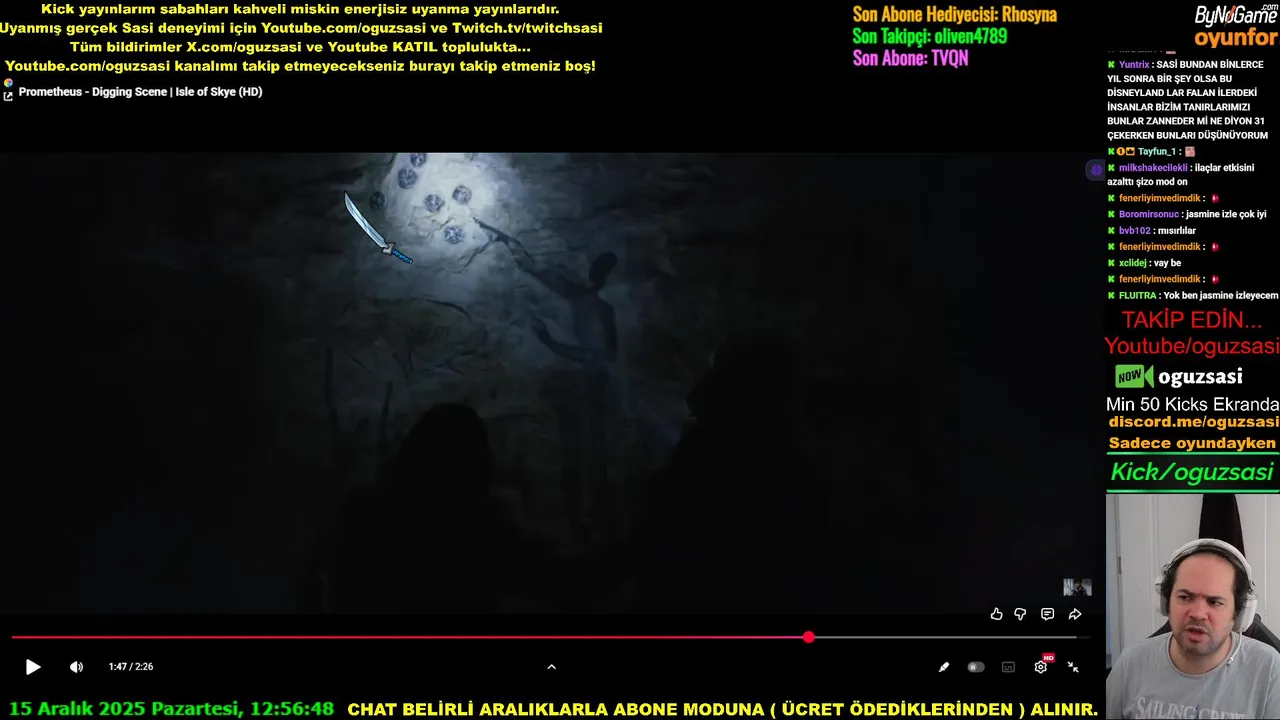Click the streamer webcam feed
The height and width of the screenshot is (720, 1280).
(x=1192, y=606)
